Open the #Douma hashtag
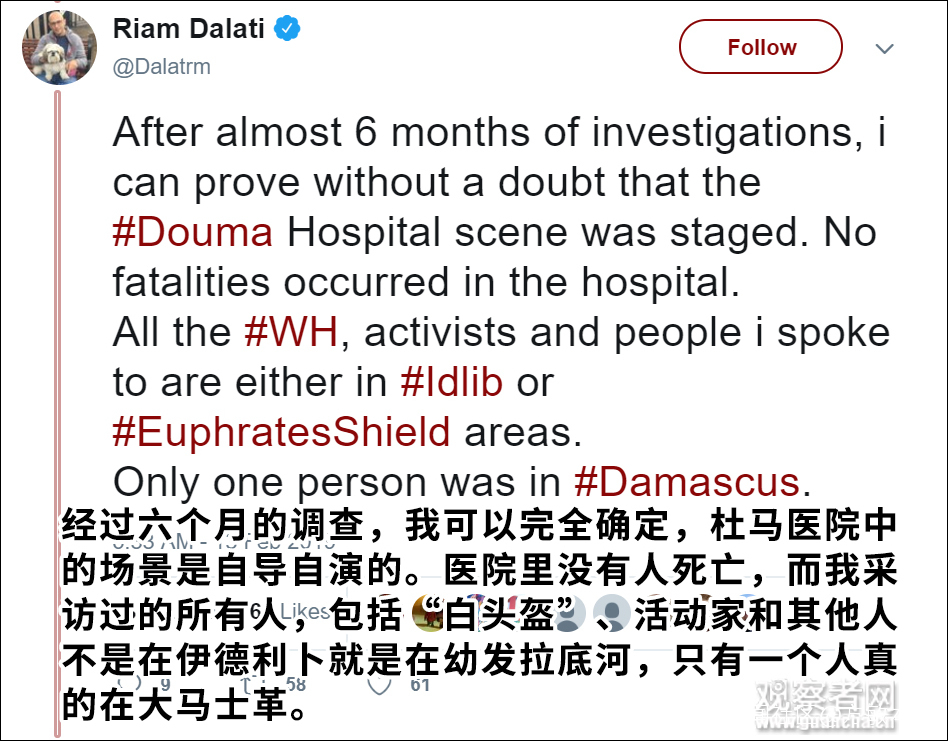 (192, 233)
